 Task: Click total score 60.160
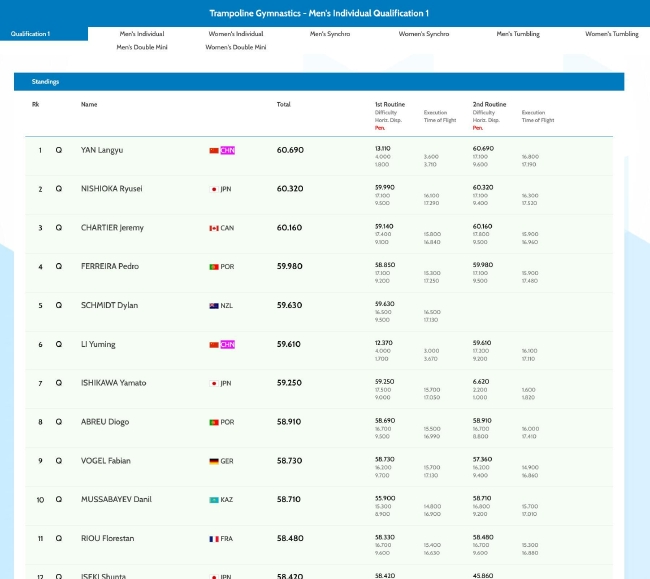coord(289,228)
